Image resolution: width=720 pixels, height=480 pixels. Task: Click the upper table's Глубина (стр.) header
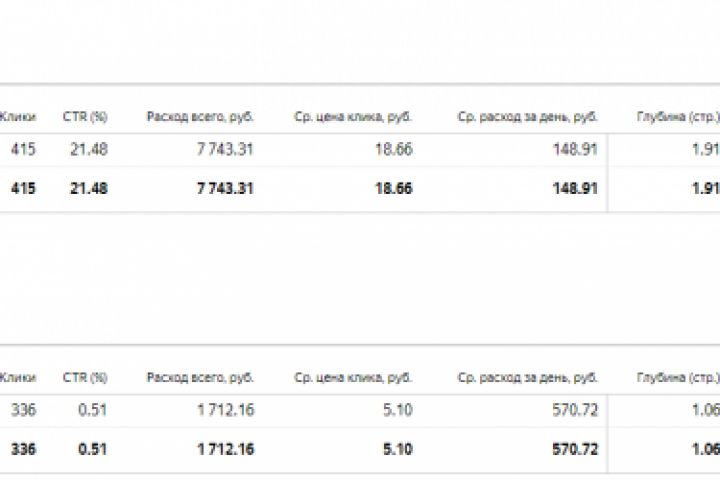tap(677, 117)
